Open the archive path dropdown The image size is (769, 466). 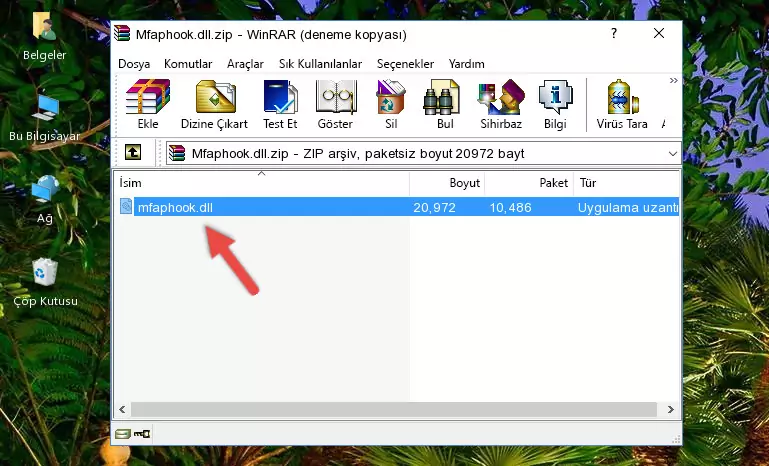[672, 154]
